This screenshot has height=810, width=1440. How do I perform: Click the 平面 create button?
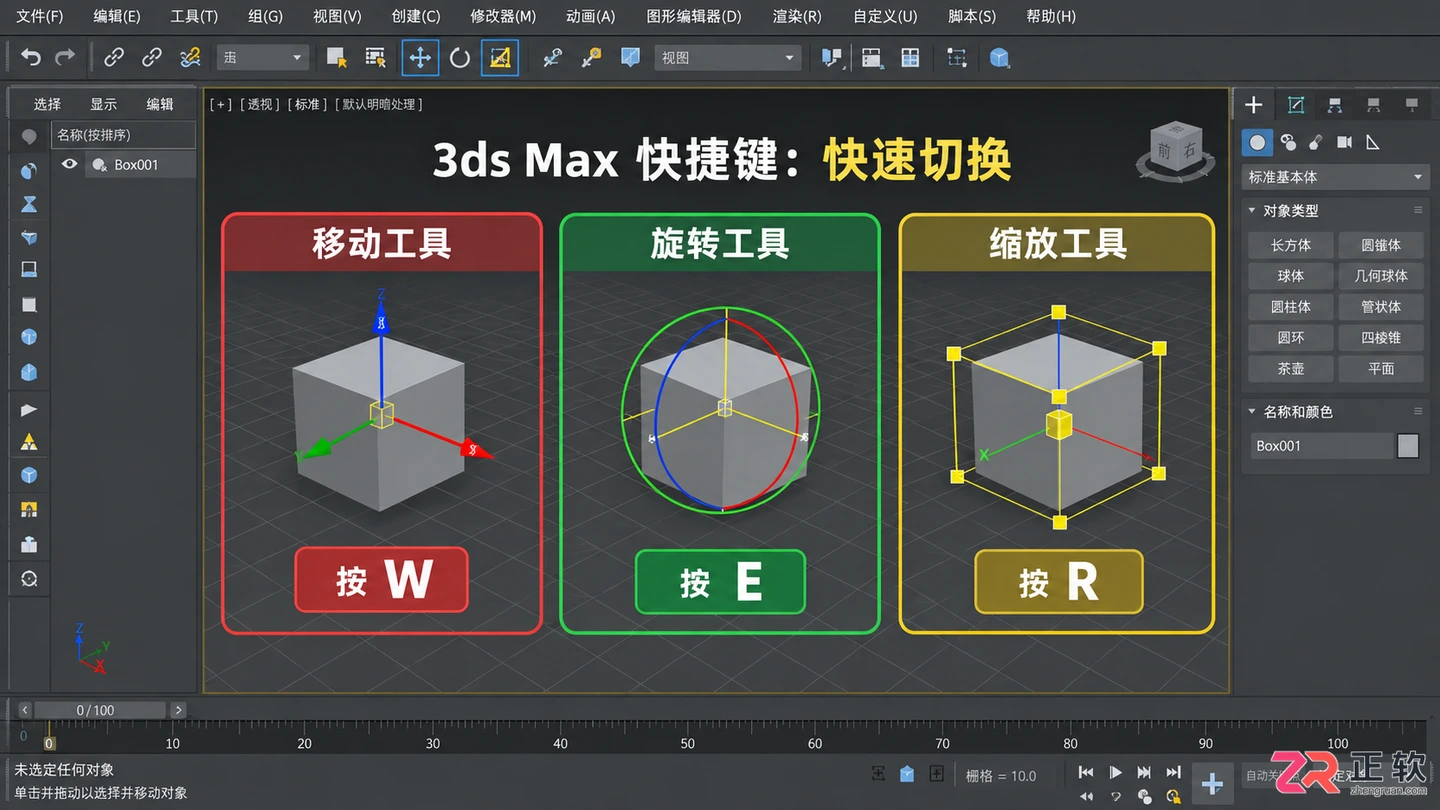pos(1381,369)
